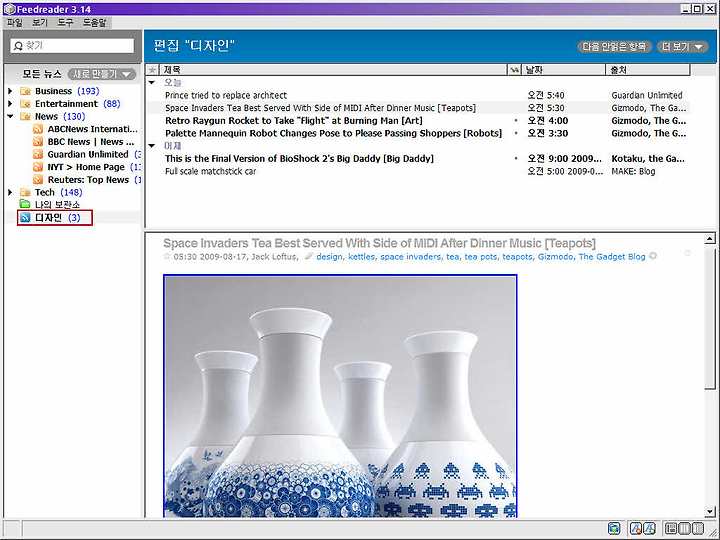Click the News folder icon
Image resolution: width=720 pixels, height=540 pixels.
pyautogui.click(x=26, y=116)
